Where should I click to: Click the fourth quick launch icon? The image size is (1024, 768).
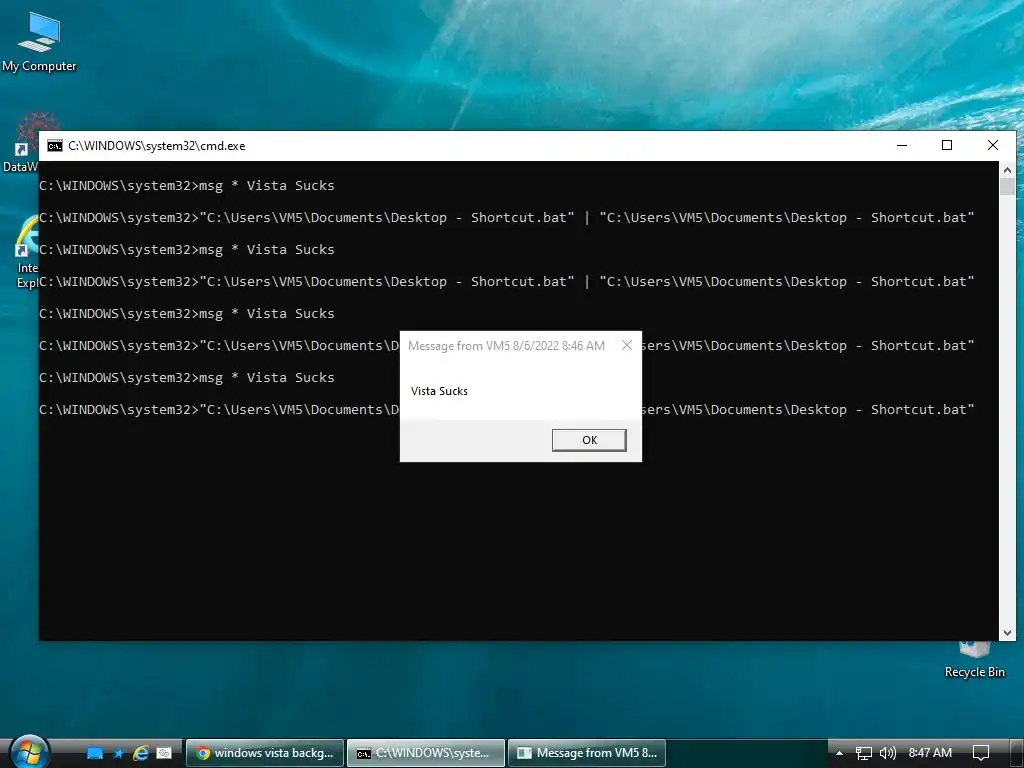click(x=164, y=753)
